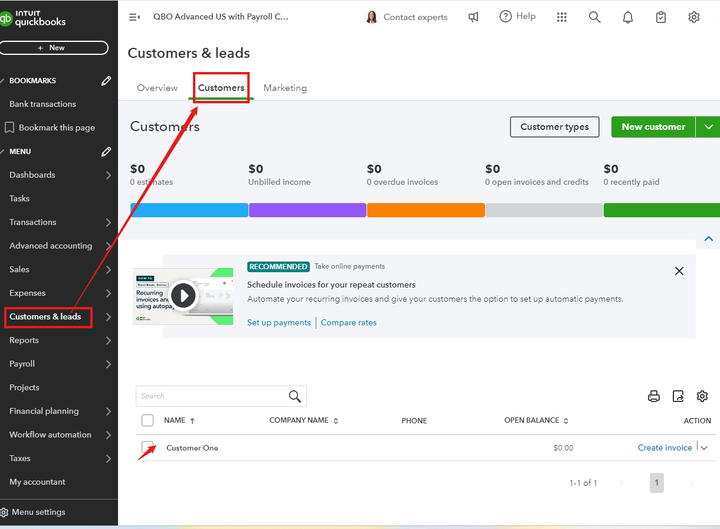
Task: Click Set up payments link
Action: 279,323
